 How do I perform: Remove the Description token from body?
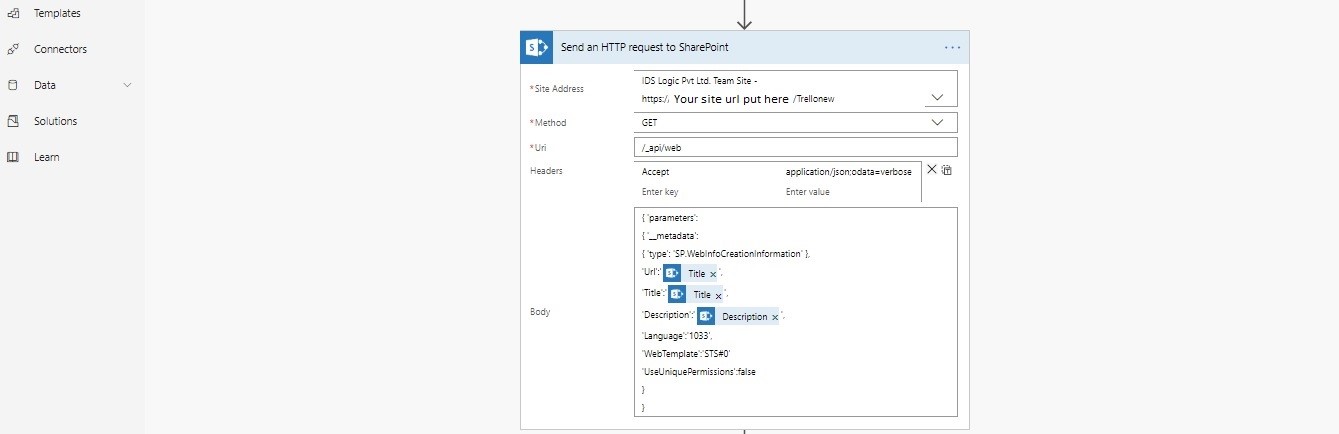pos(775,317)
